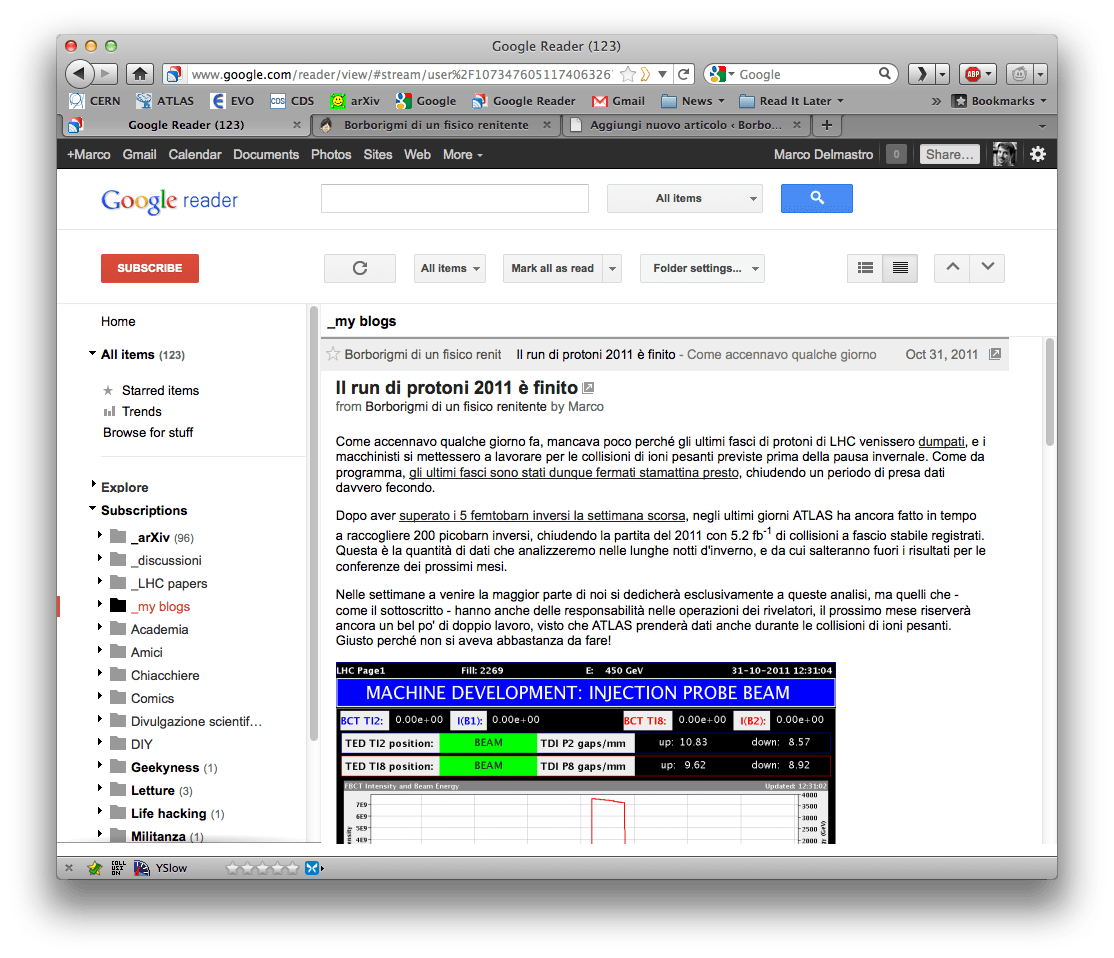Select the Geekyness folder

[165, 767]
